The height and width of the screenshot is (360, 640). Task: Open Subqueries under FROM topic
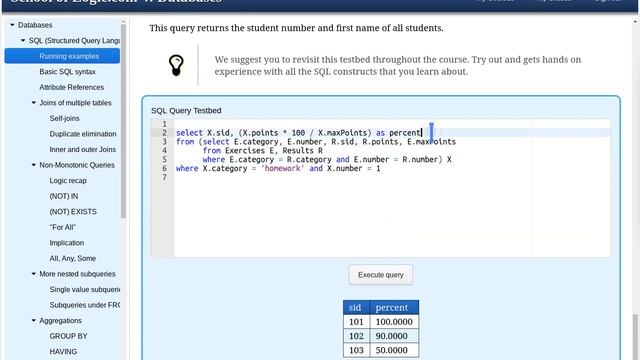(84, 305)
